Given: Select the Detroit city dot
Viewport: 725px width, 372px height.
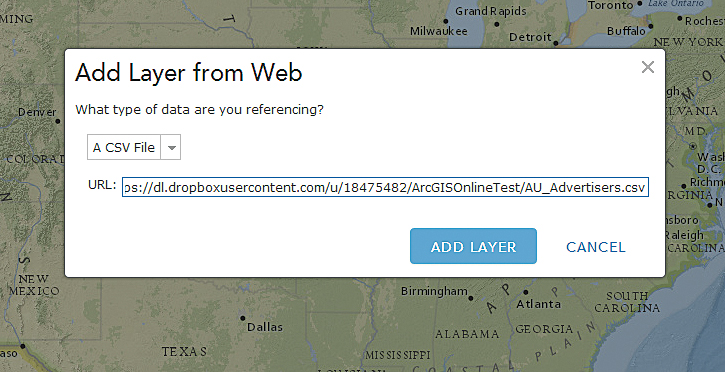Looking at the screenshot, I should pos(556,43).
